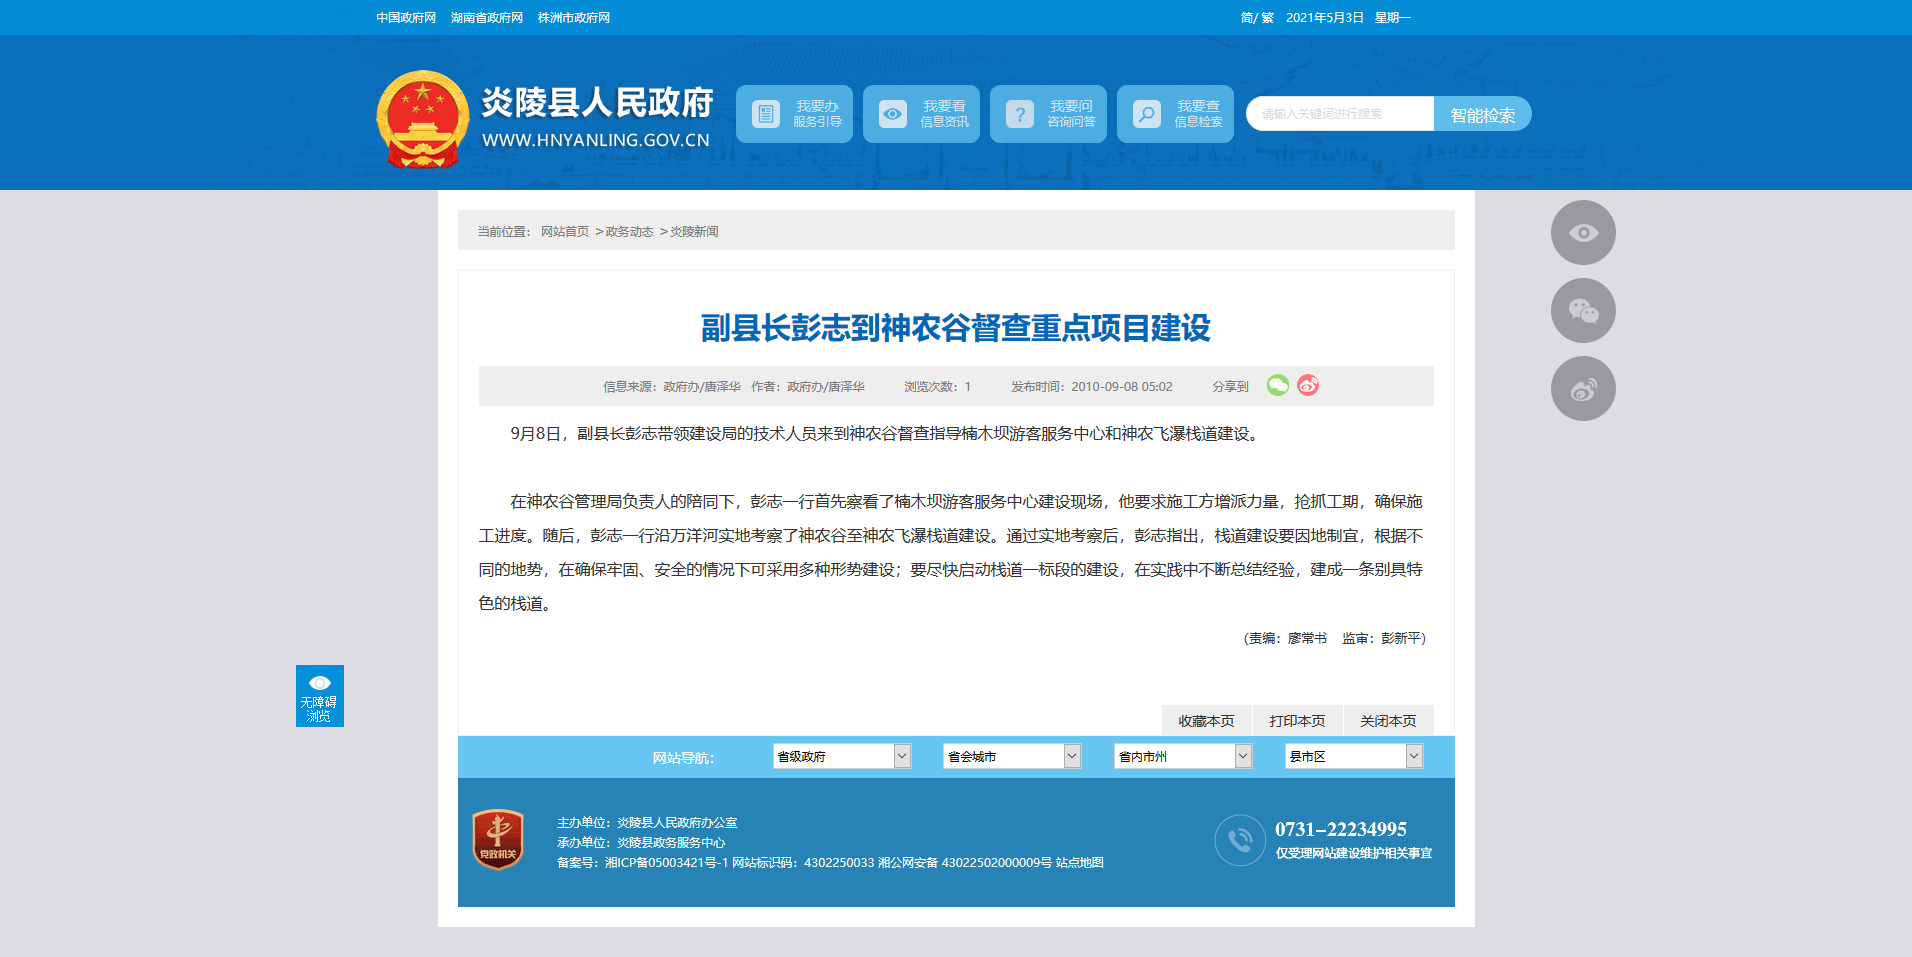This screenshot has width=1912, height=957.
Task: Go to 政务动态 in breadcrumb
Action: (629, 231)
